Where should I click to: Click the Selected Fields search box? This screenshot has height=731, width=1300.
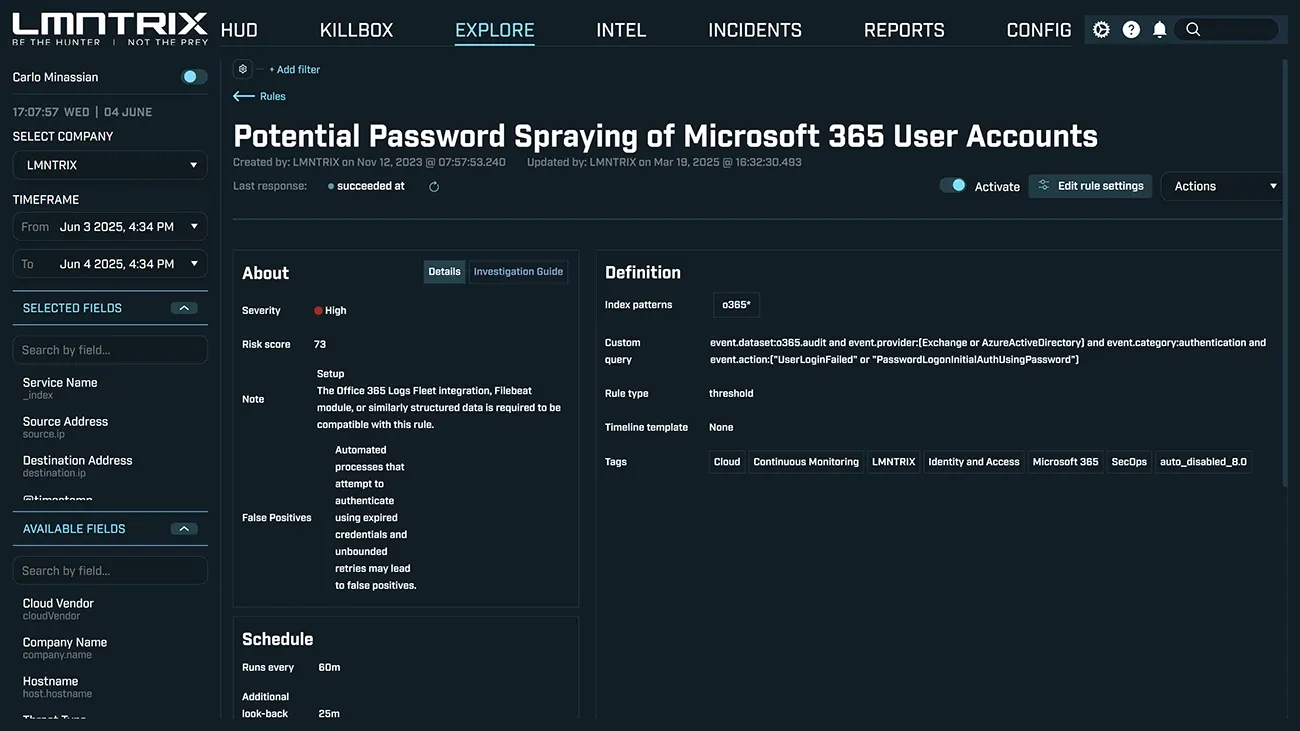110,350
